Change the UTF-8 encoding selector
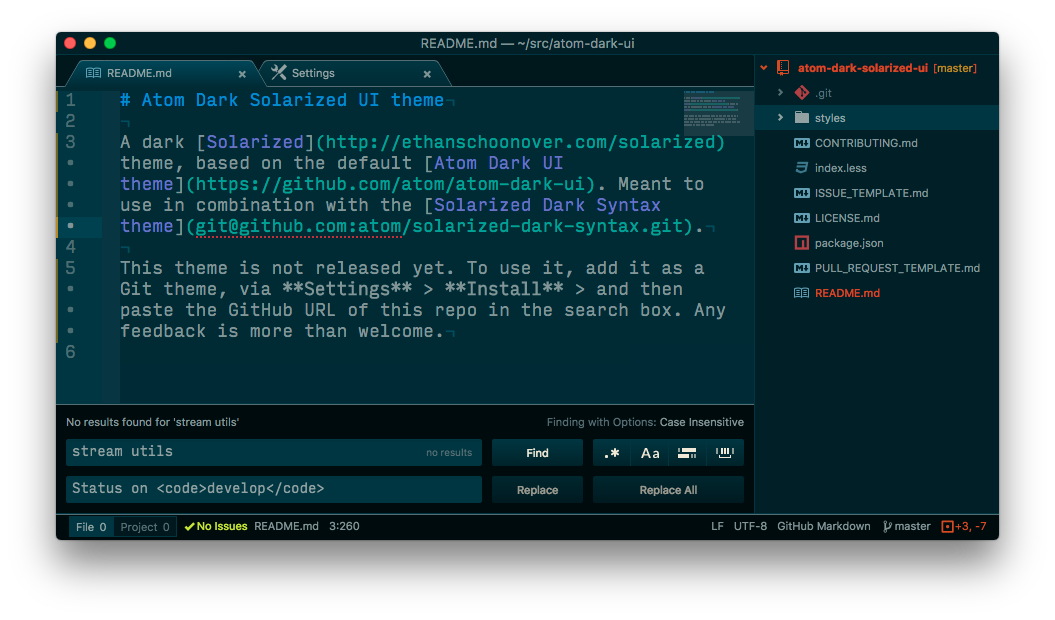Screen dimensions: 1055x620 pyautogui.click(x=750, y=526)
